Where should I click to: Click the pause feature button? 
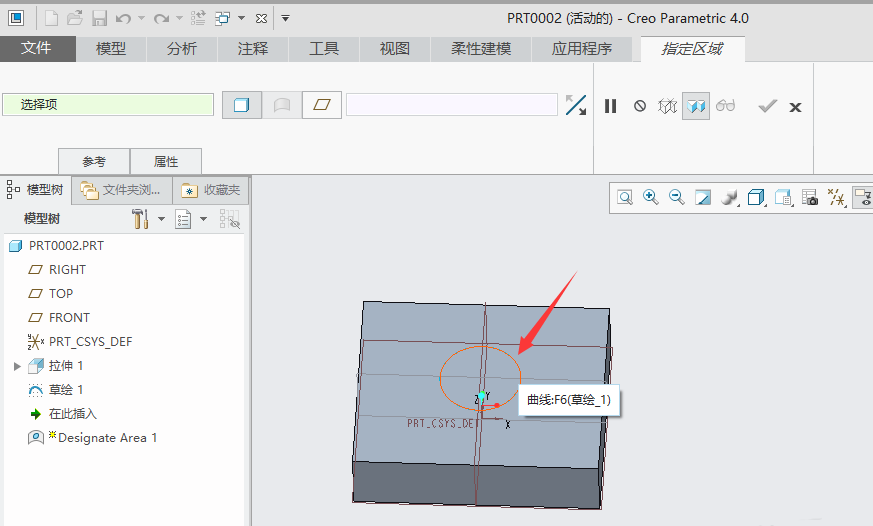(610, 106)
